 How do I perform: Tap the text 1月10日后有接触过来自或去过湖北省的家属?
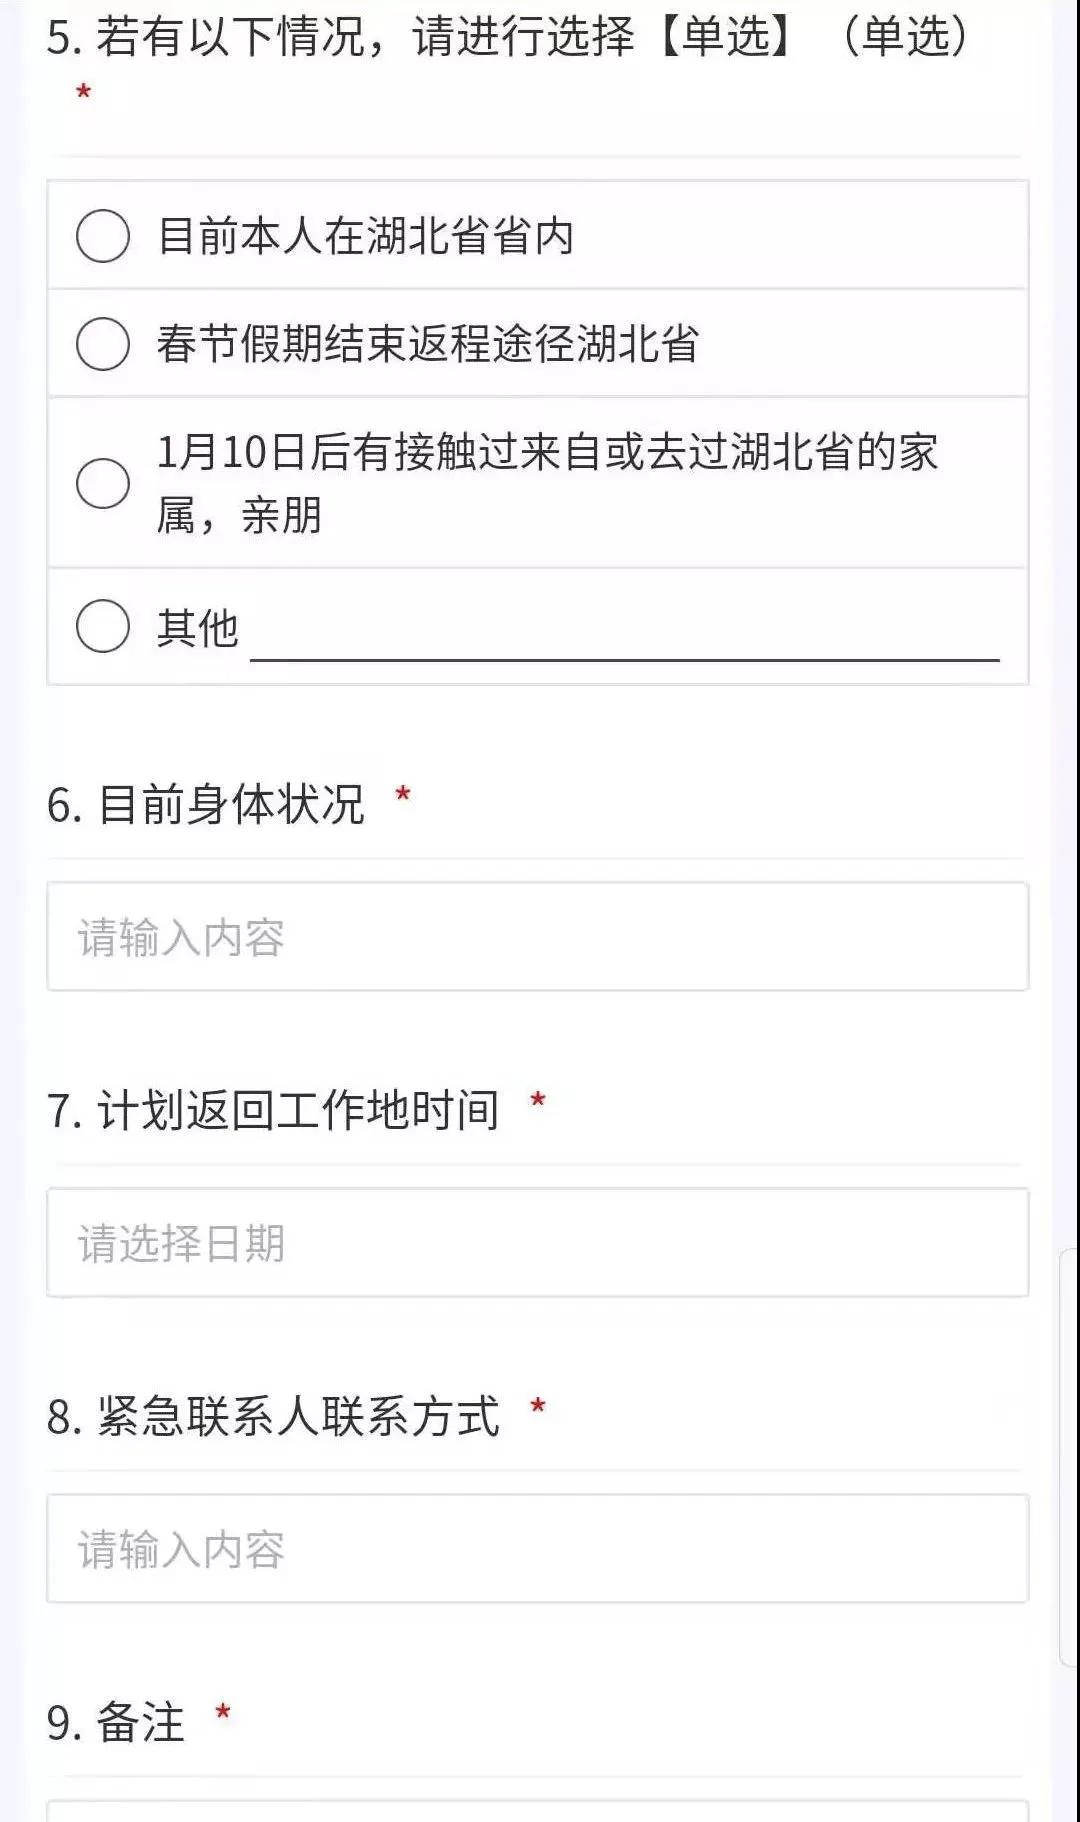pyautogui.click(x=548, y=453)
